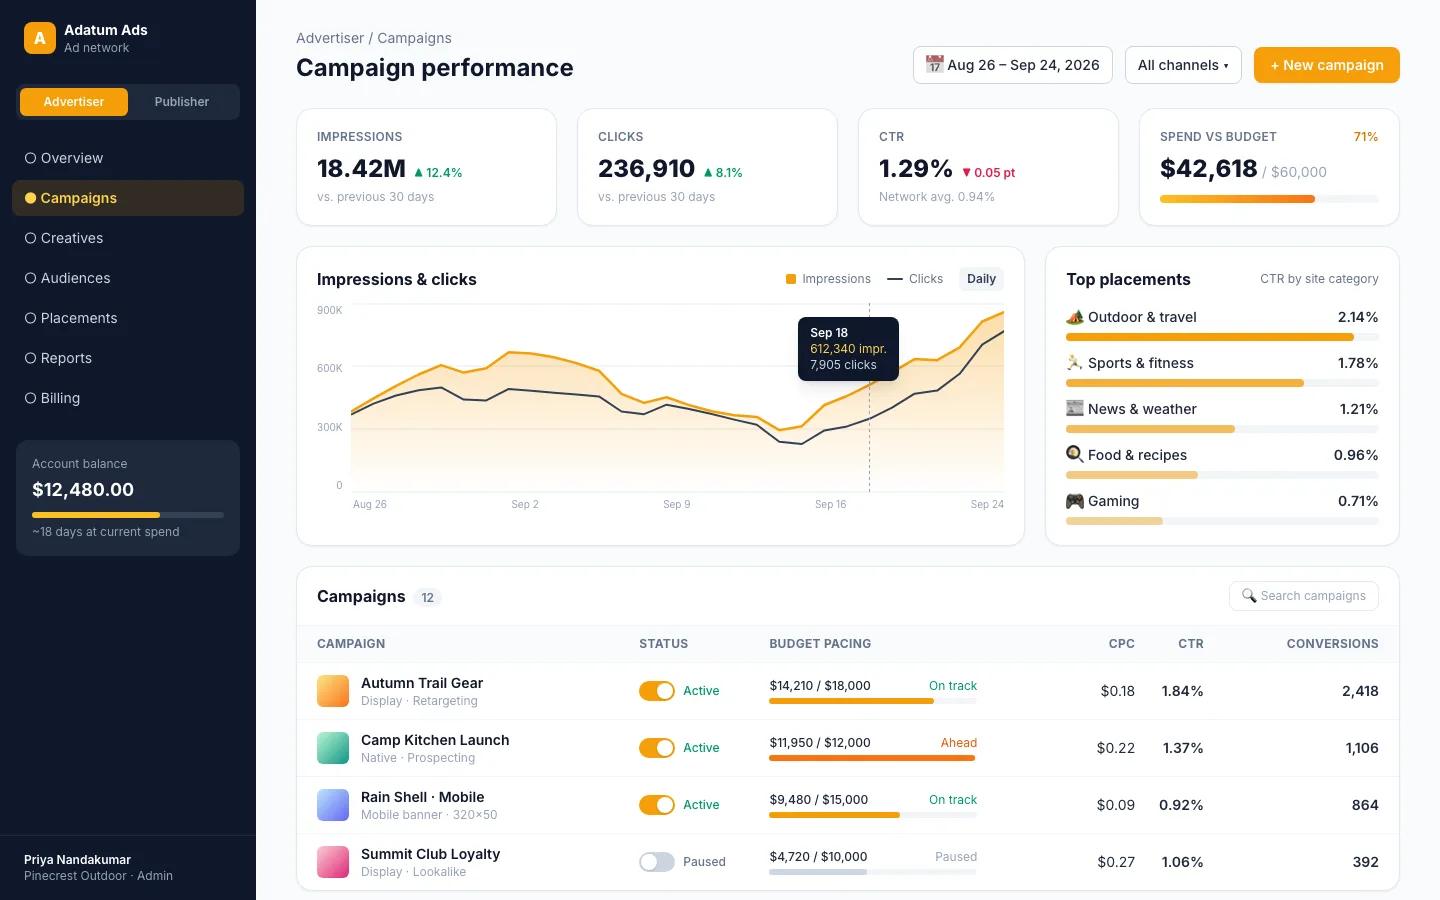The image size is (1440, 900).
Task: Click the calendar icon in date range
Action: (x=934, y=65)
